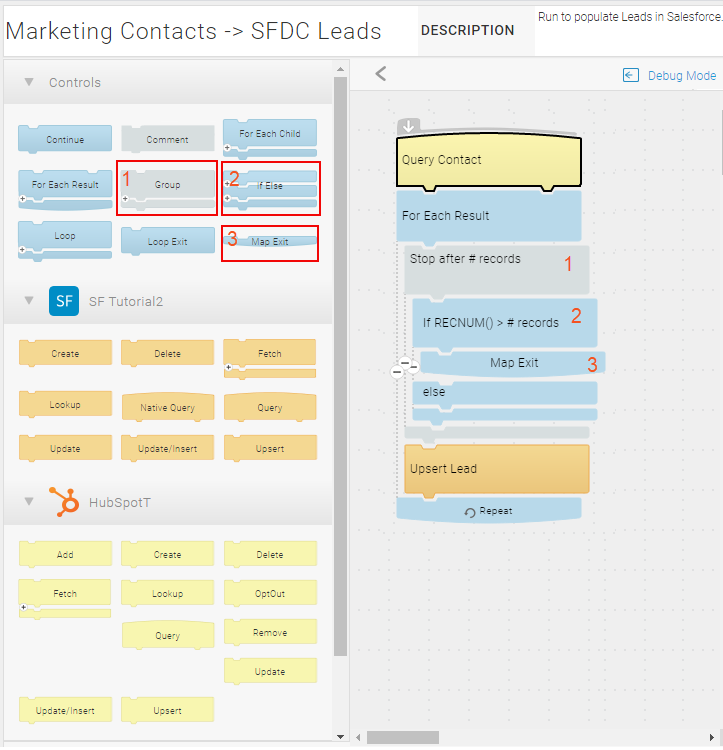Image resolution: width=723 pixels, height=750 pixels.
Task: Collapse the SF Tutorial2 section
Action: (x=29, y=301)
